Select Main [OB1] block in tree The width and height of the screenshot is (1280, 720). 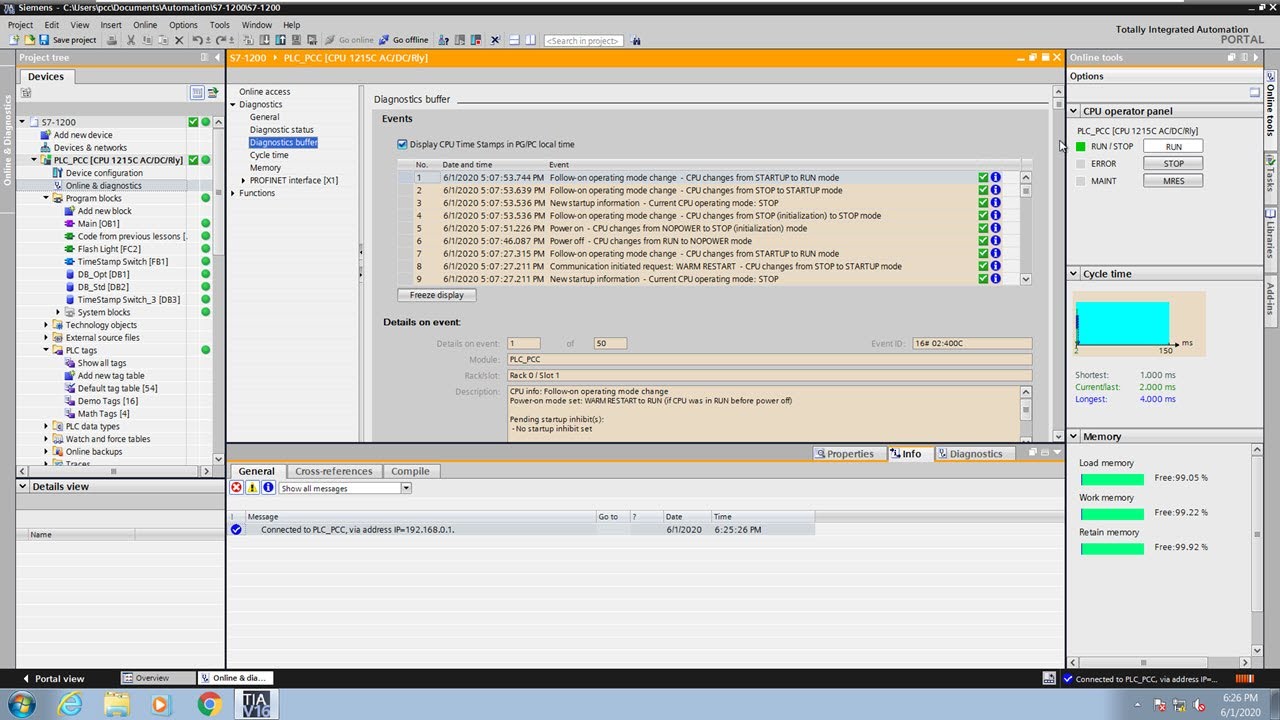pyautogui.click(x=98, y=224)
